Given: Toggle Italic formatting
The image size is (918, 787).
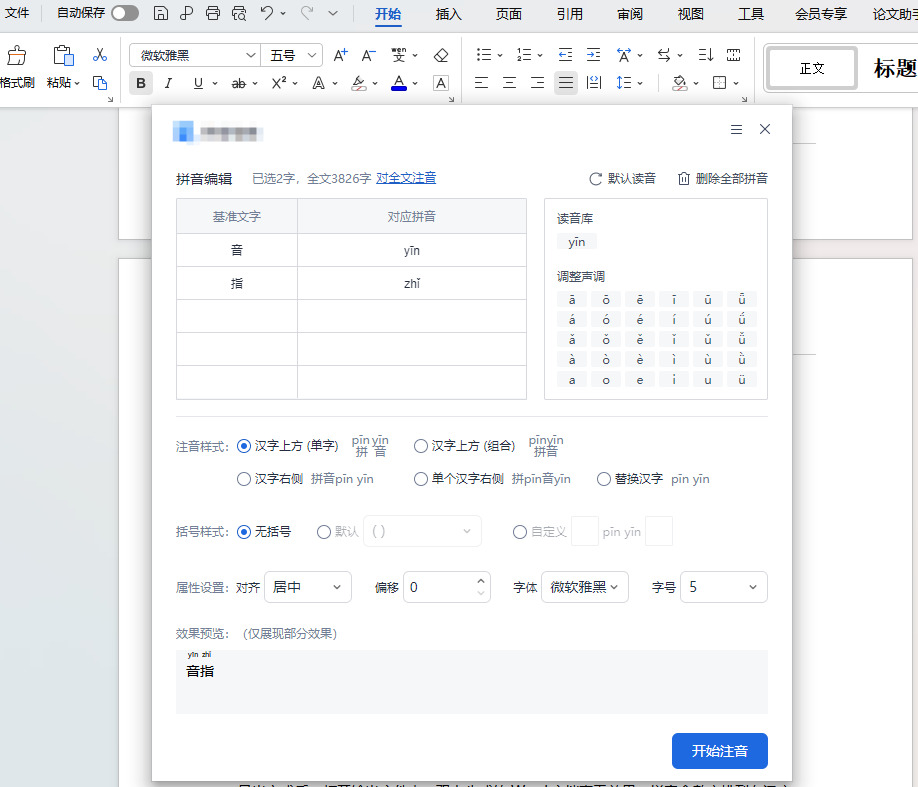Looking at the screenshot, I should click(169, 83).
